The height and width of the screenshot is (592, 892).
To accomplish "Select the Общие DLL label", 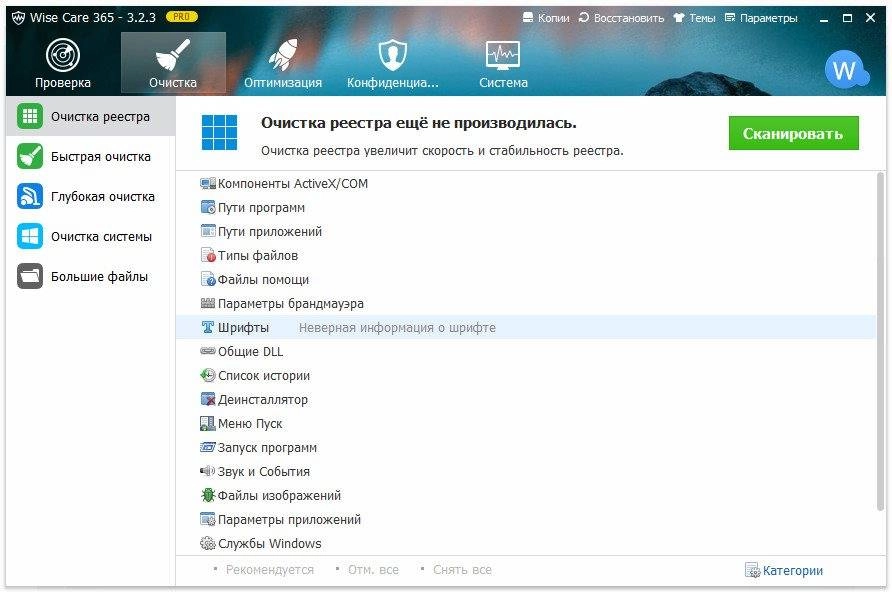I will (250, 351).
